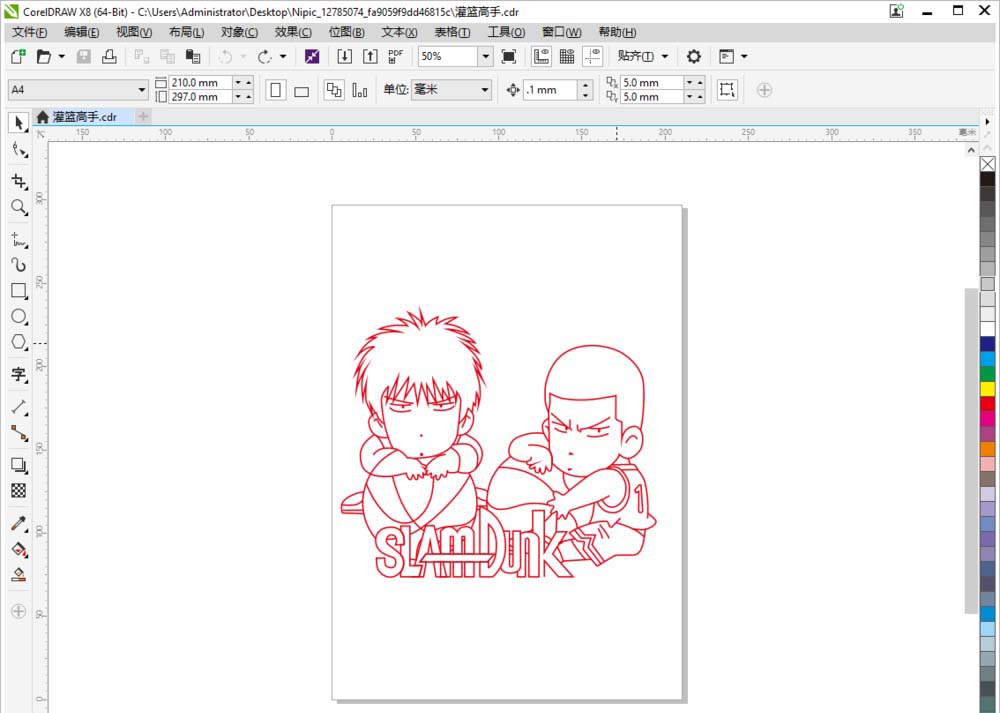This screenshot has height=713, width=1000.
Task: Click the New document icon
Action: pyautogui.click(x=18, y=56)
